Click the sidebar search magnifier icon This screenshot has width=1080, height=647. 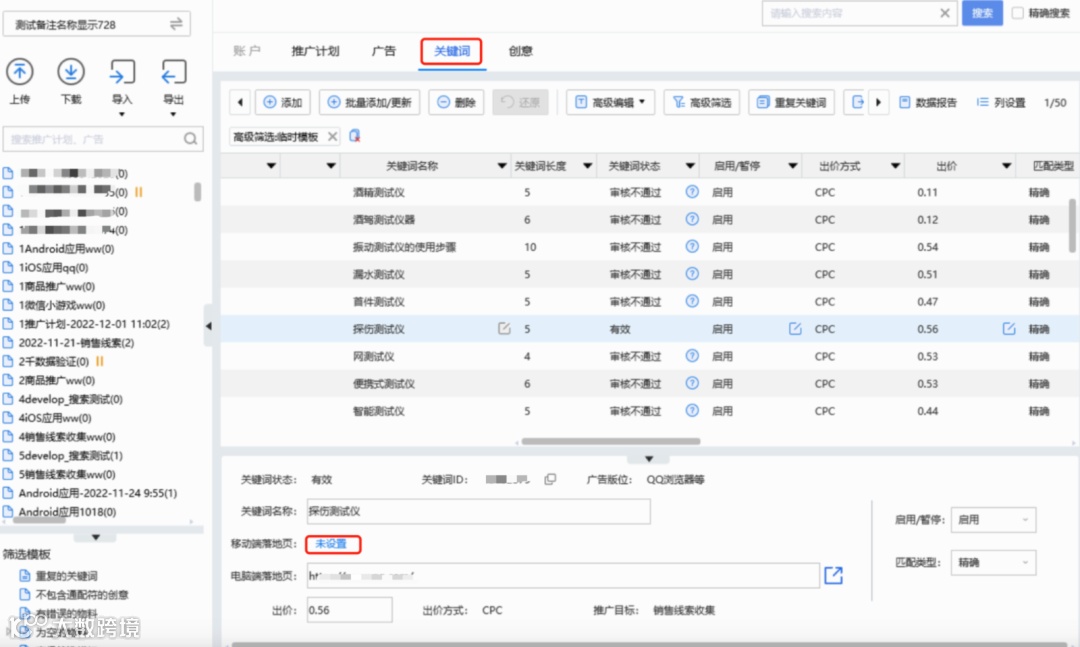click(190, 139)
